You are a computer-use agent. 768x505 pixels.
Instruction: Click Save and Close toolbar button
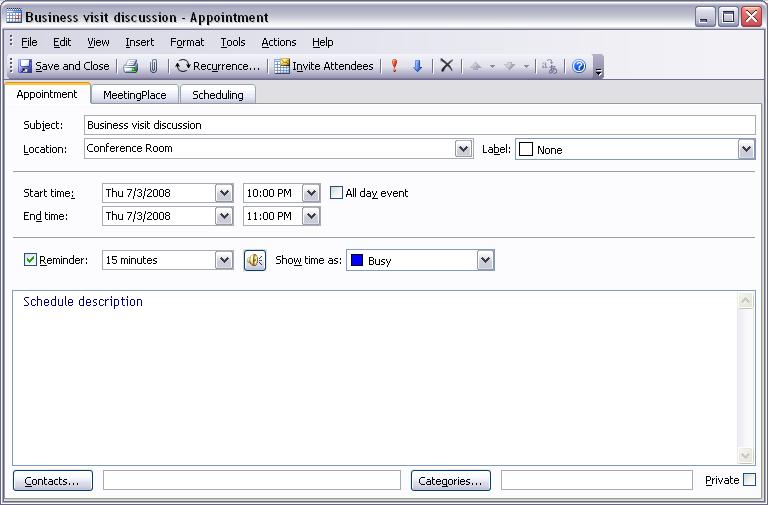point(64,66)
